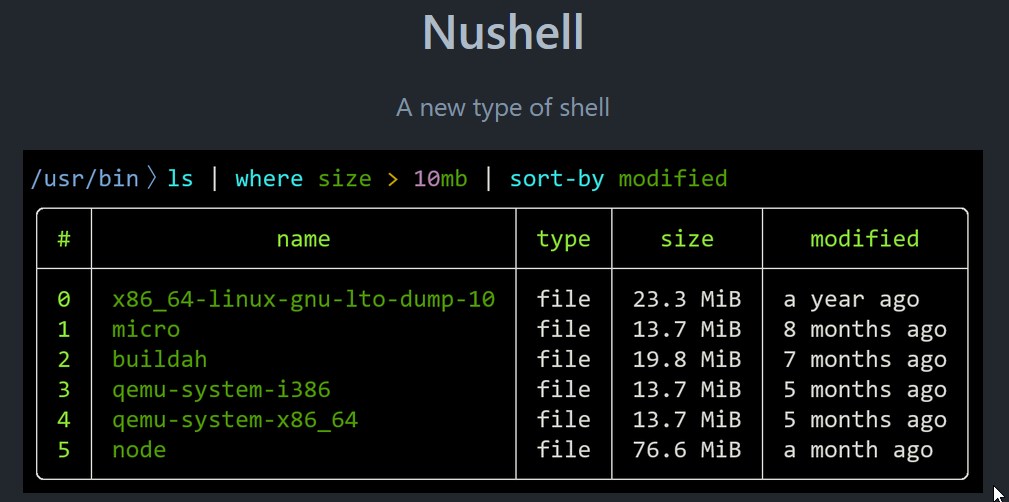Viewport: 1009px width, 502px height.
Task: Click the 'type' column header
Action: [563, 240]
